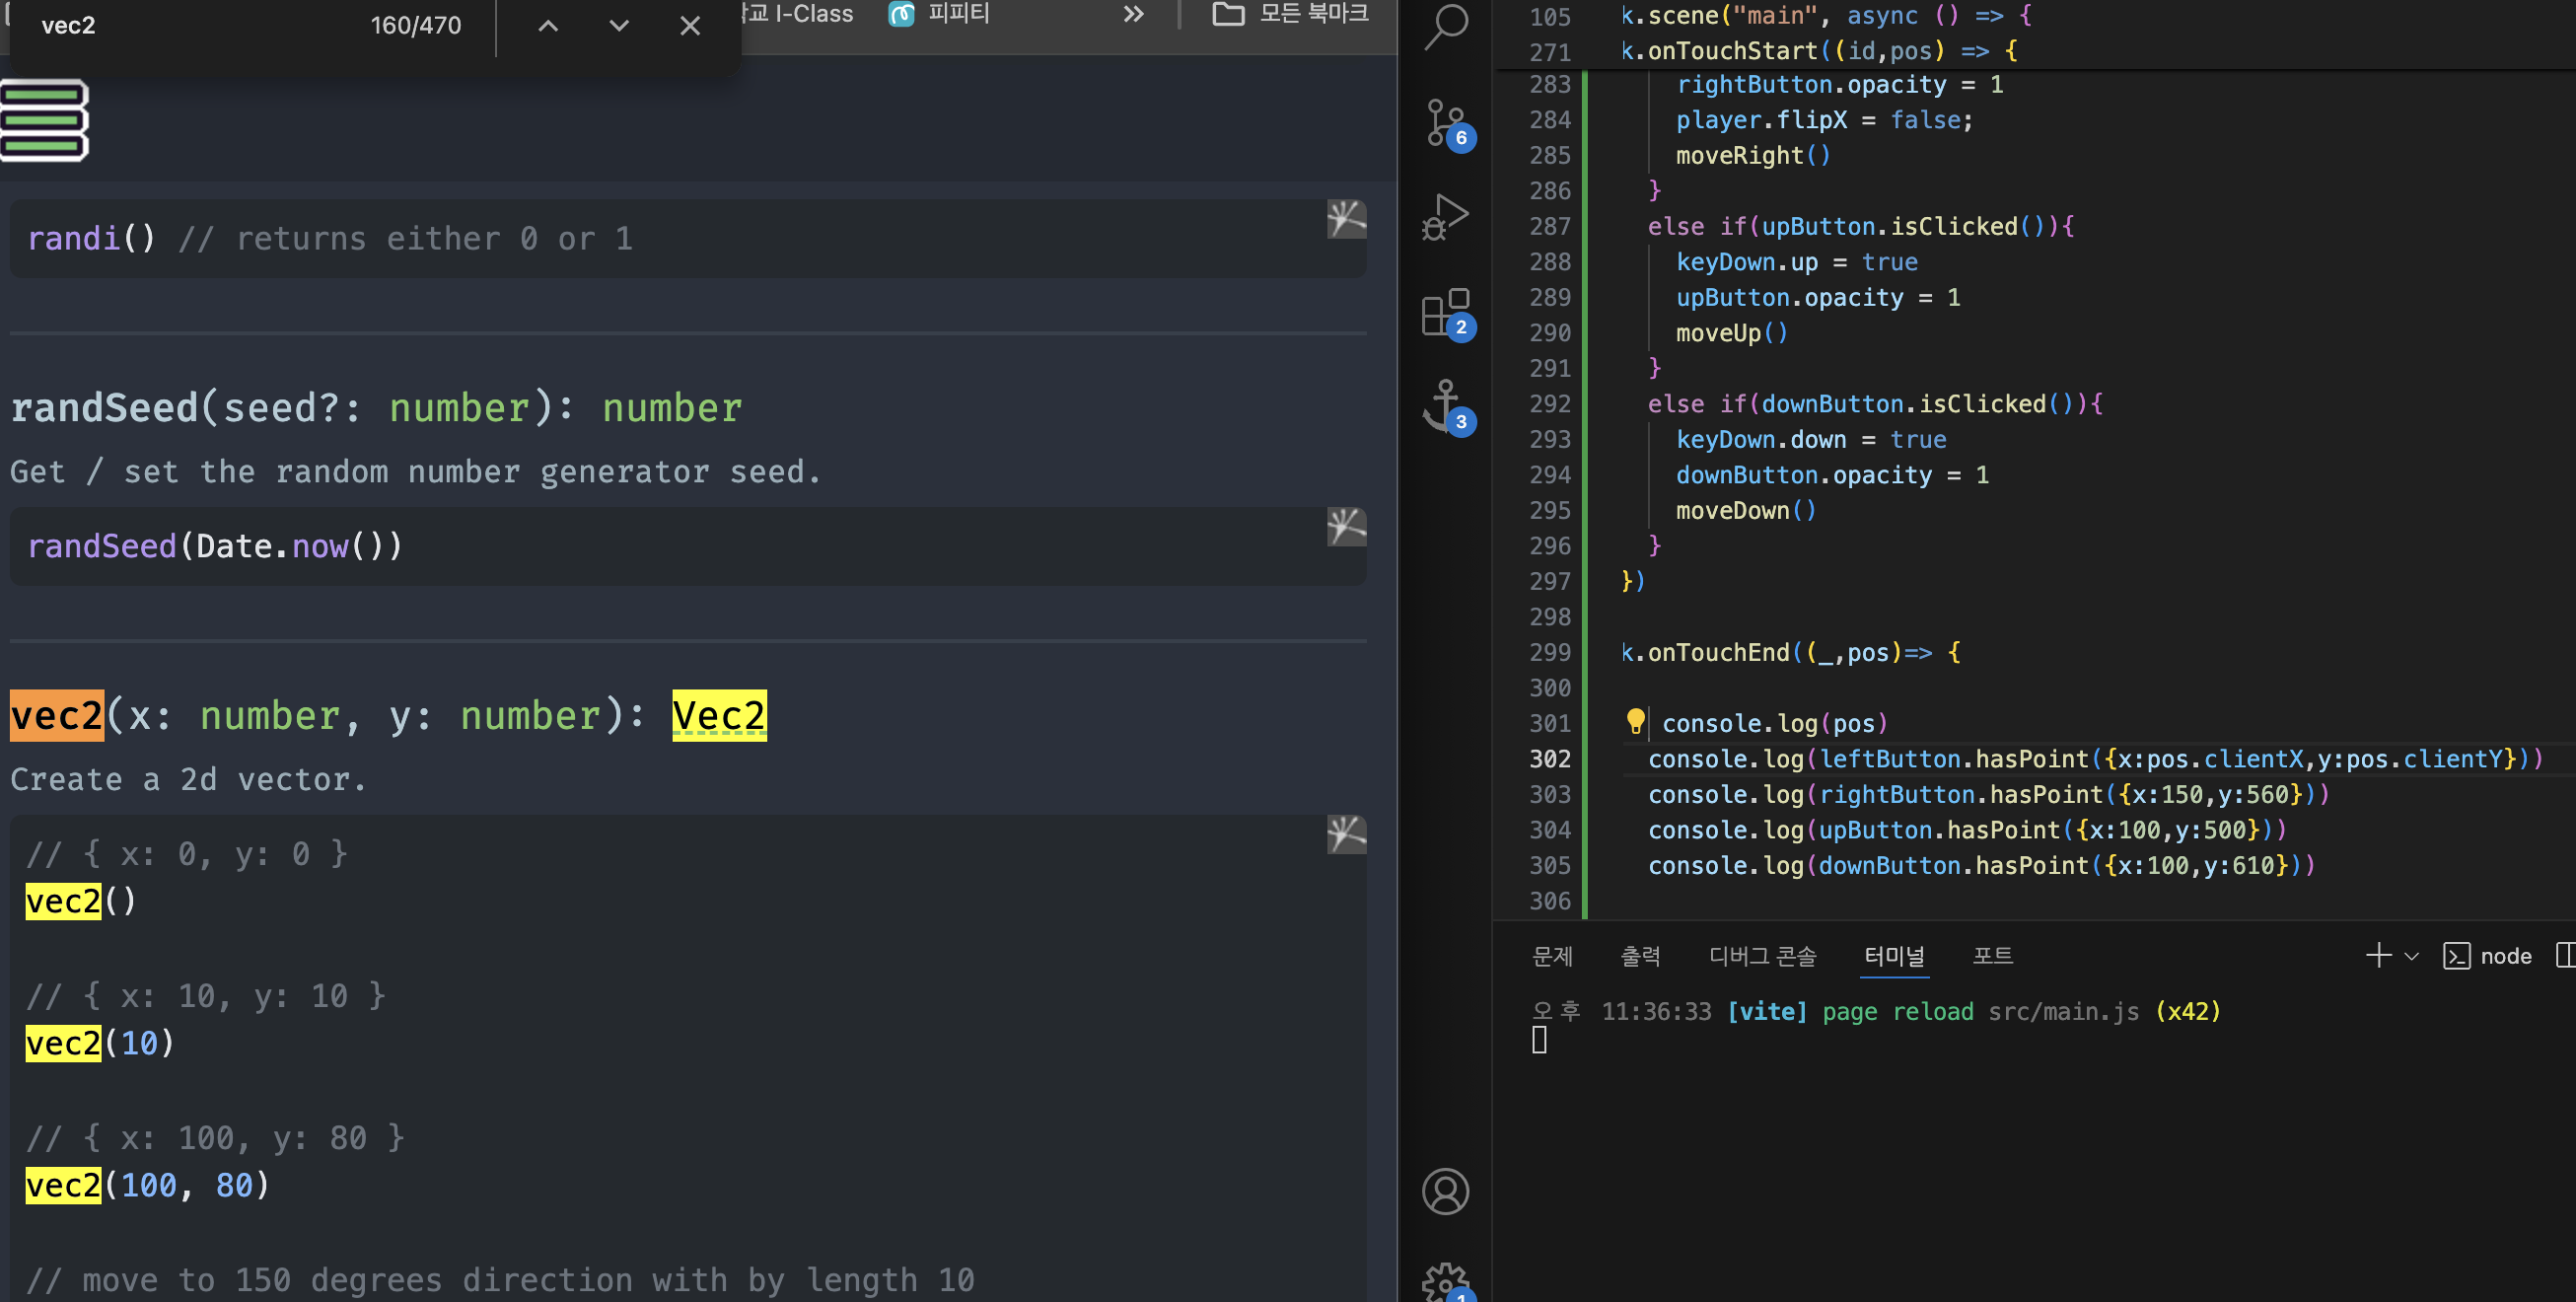Open Source Control view with badge 6

coord(1446,122)
